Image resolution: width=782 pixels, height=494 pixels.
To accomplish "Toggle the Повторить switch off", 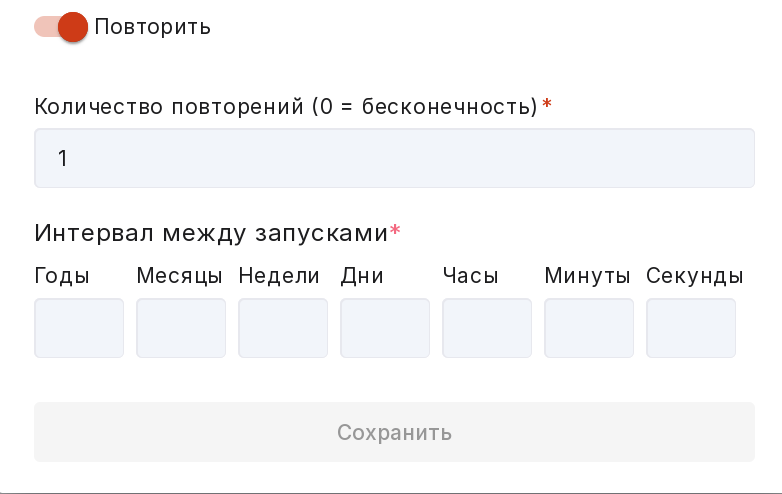I will [x=61, y=26].
